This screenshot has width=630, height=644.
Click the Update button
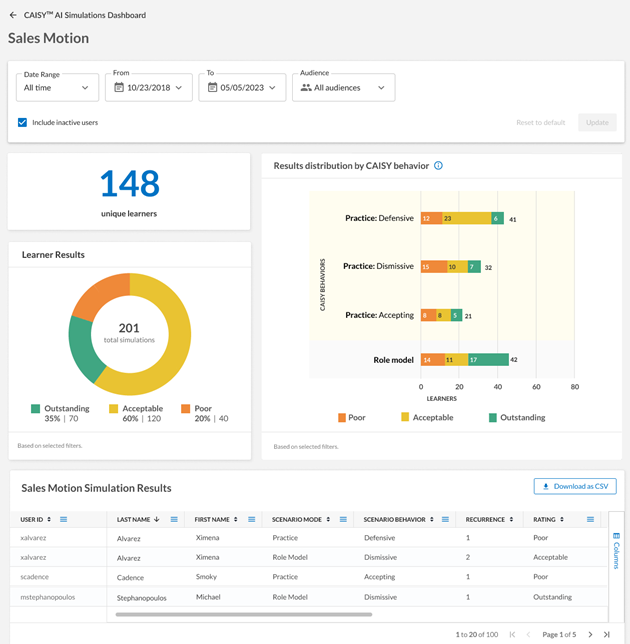597,122
